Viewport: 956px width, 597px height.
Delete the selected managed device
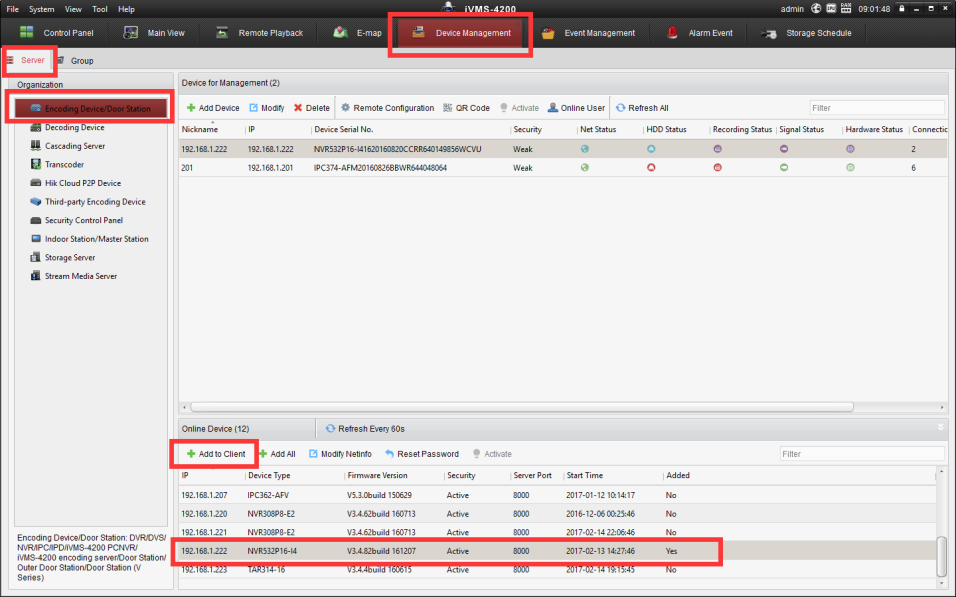pos(311,108)
